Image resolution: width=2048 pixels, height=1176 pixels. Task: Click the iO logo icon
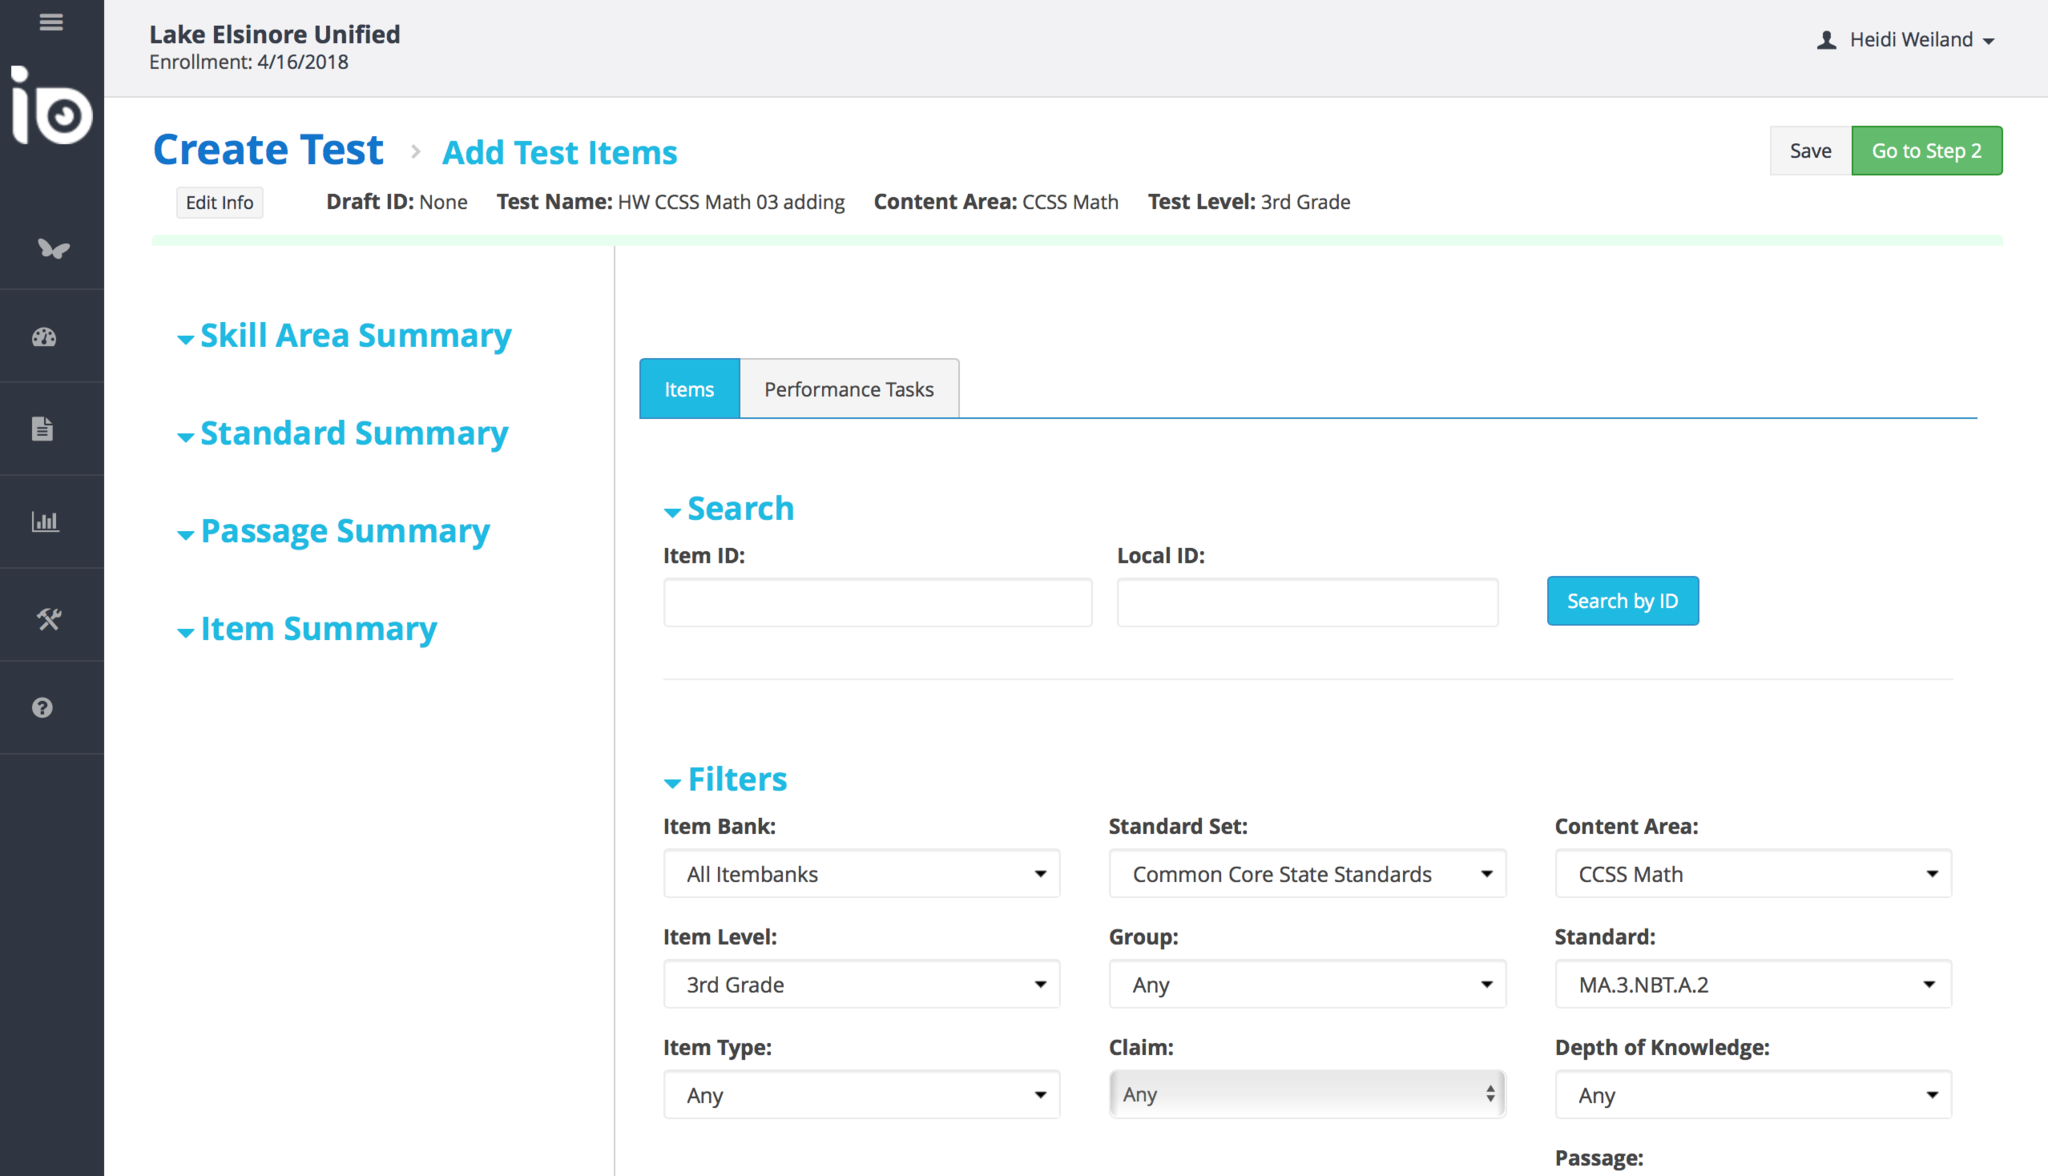pos(52,106)
